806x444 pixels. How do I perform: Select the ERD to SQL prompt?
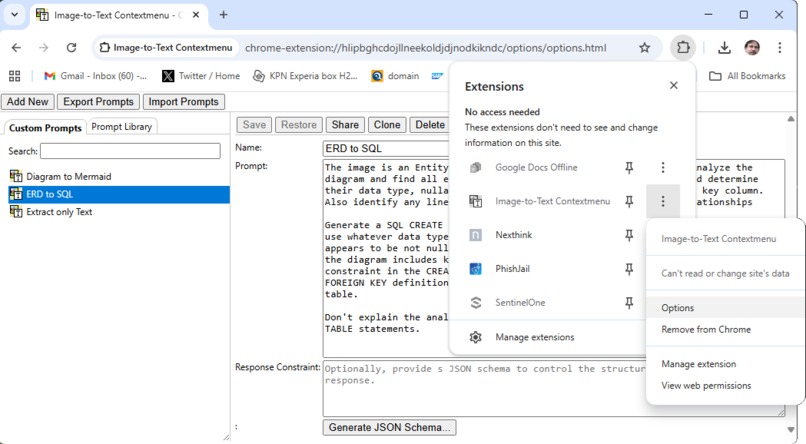pyautogui.click(x=119, y=194)
